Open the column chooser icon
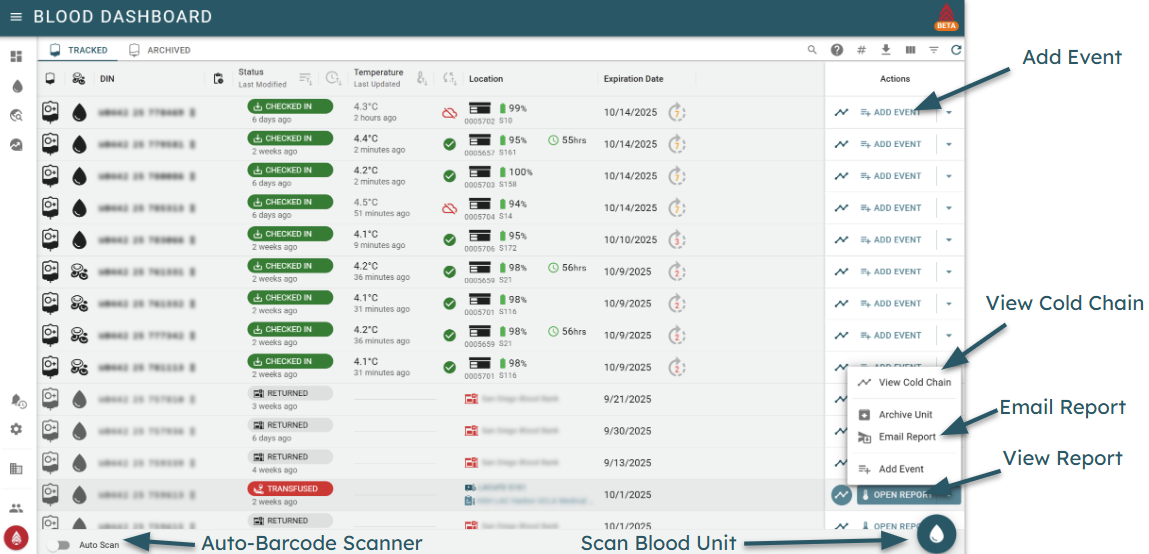 pyautogui.click(x=910, y=50)
